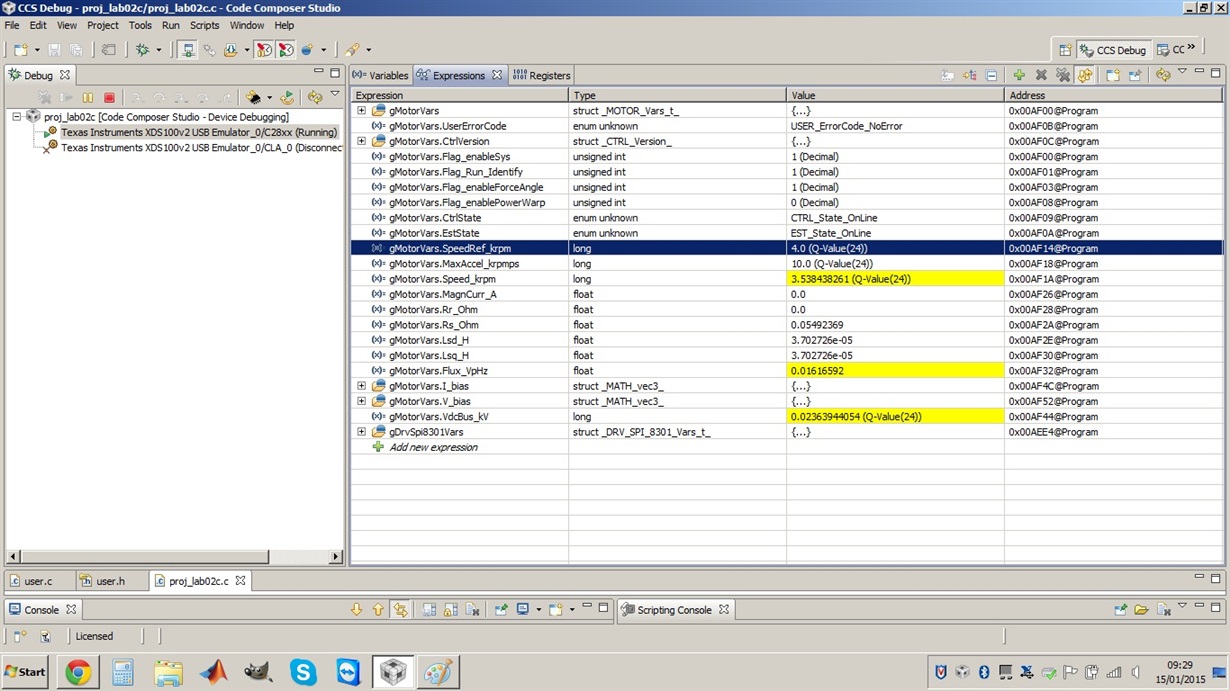This screenshot has width=1230, height=691.
Task: Expand the gMotorVars.I_bias row
Action: pyautogui.click(x=361, y=386)
